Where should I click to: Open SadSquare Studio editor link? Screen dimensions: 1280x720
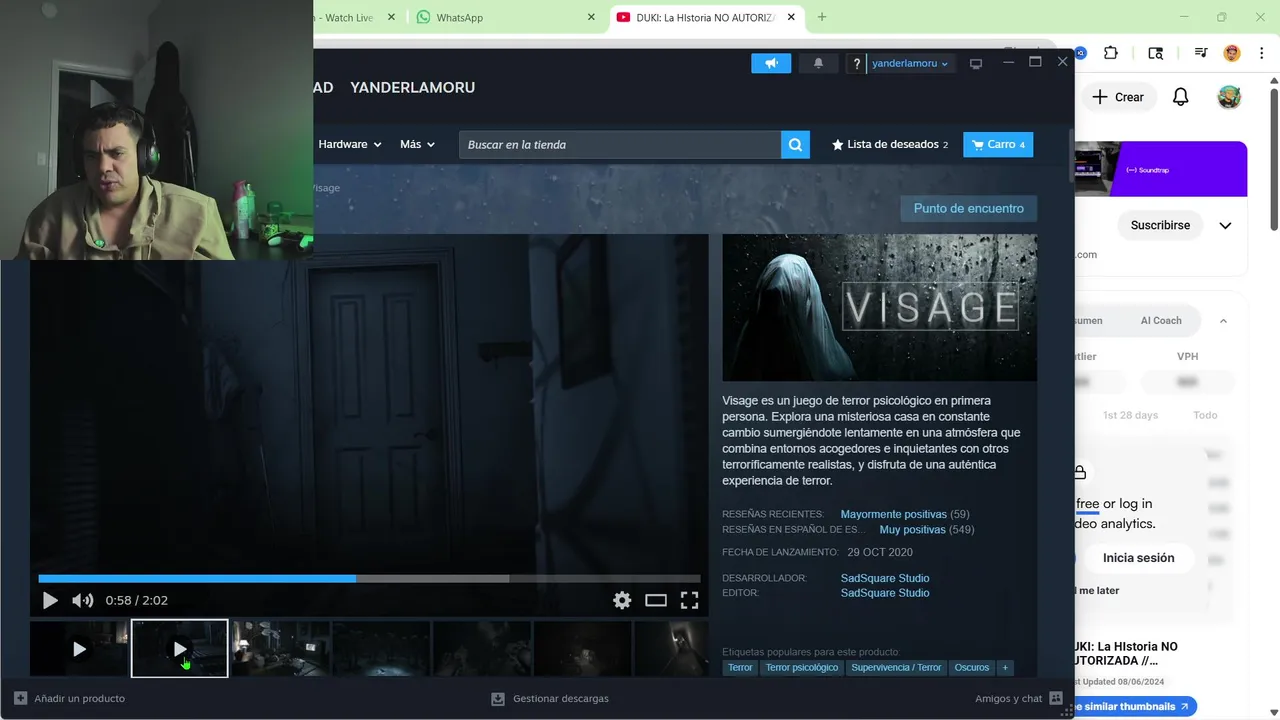pos(885,593)
